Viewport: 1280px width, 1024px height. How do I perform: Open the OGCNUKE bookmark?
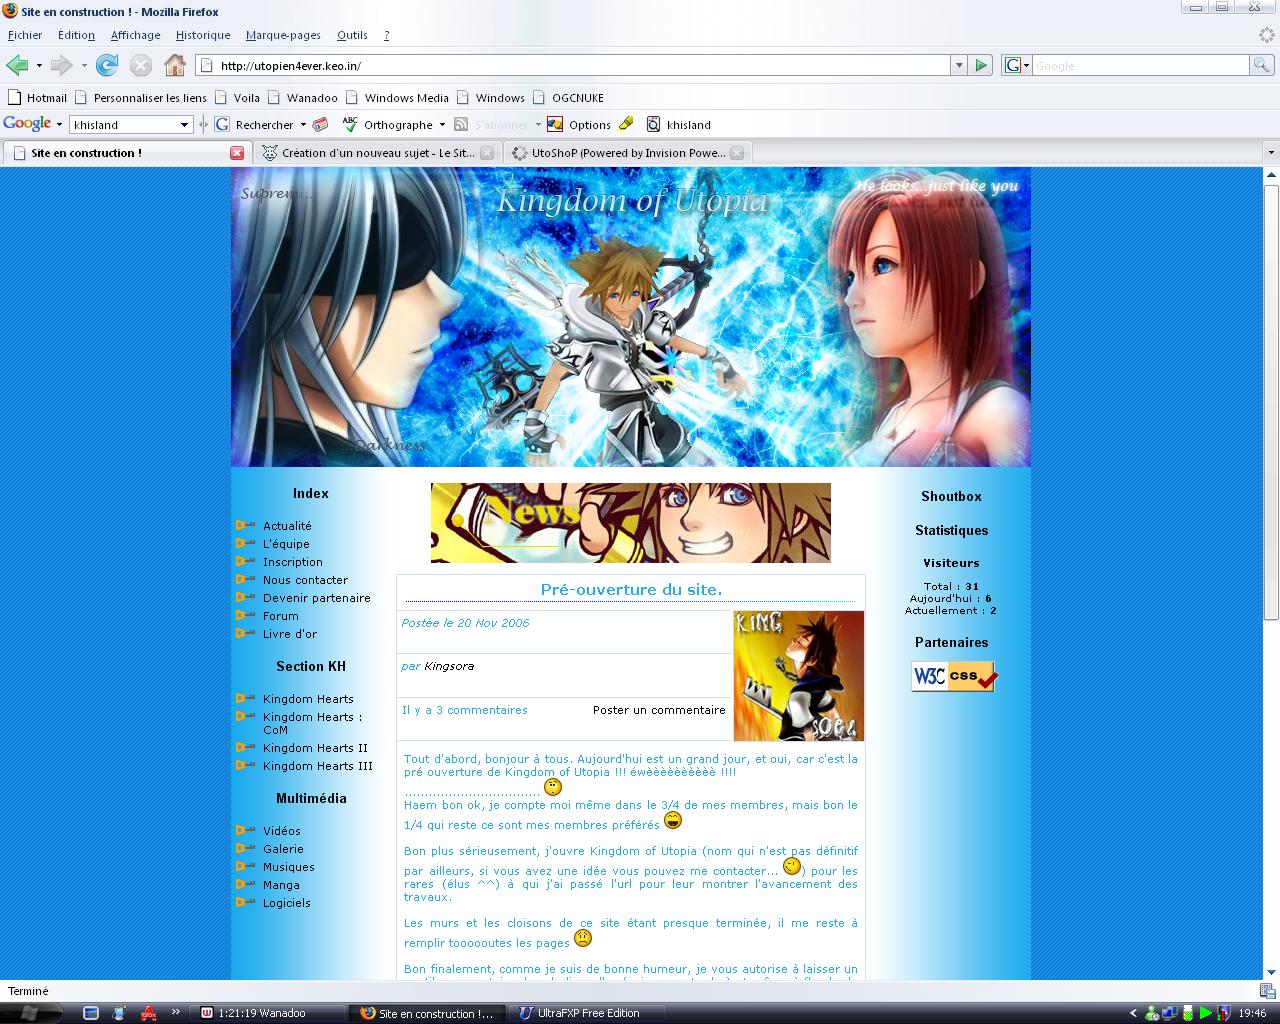tap(568, 98)
